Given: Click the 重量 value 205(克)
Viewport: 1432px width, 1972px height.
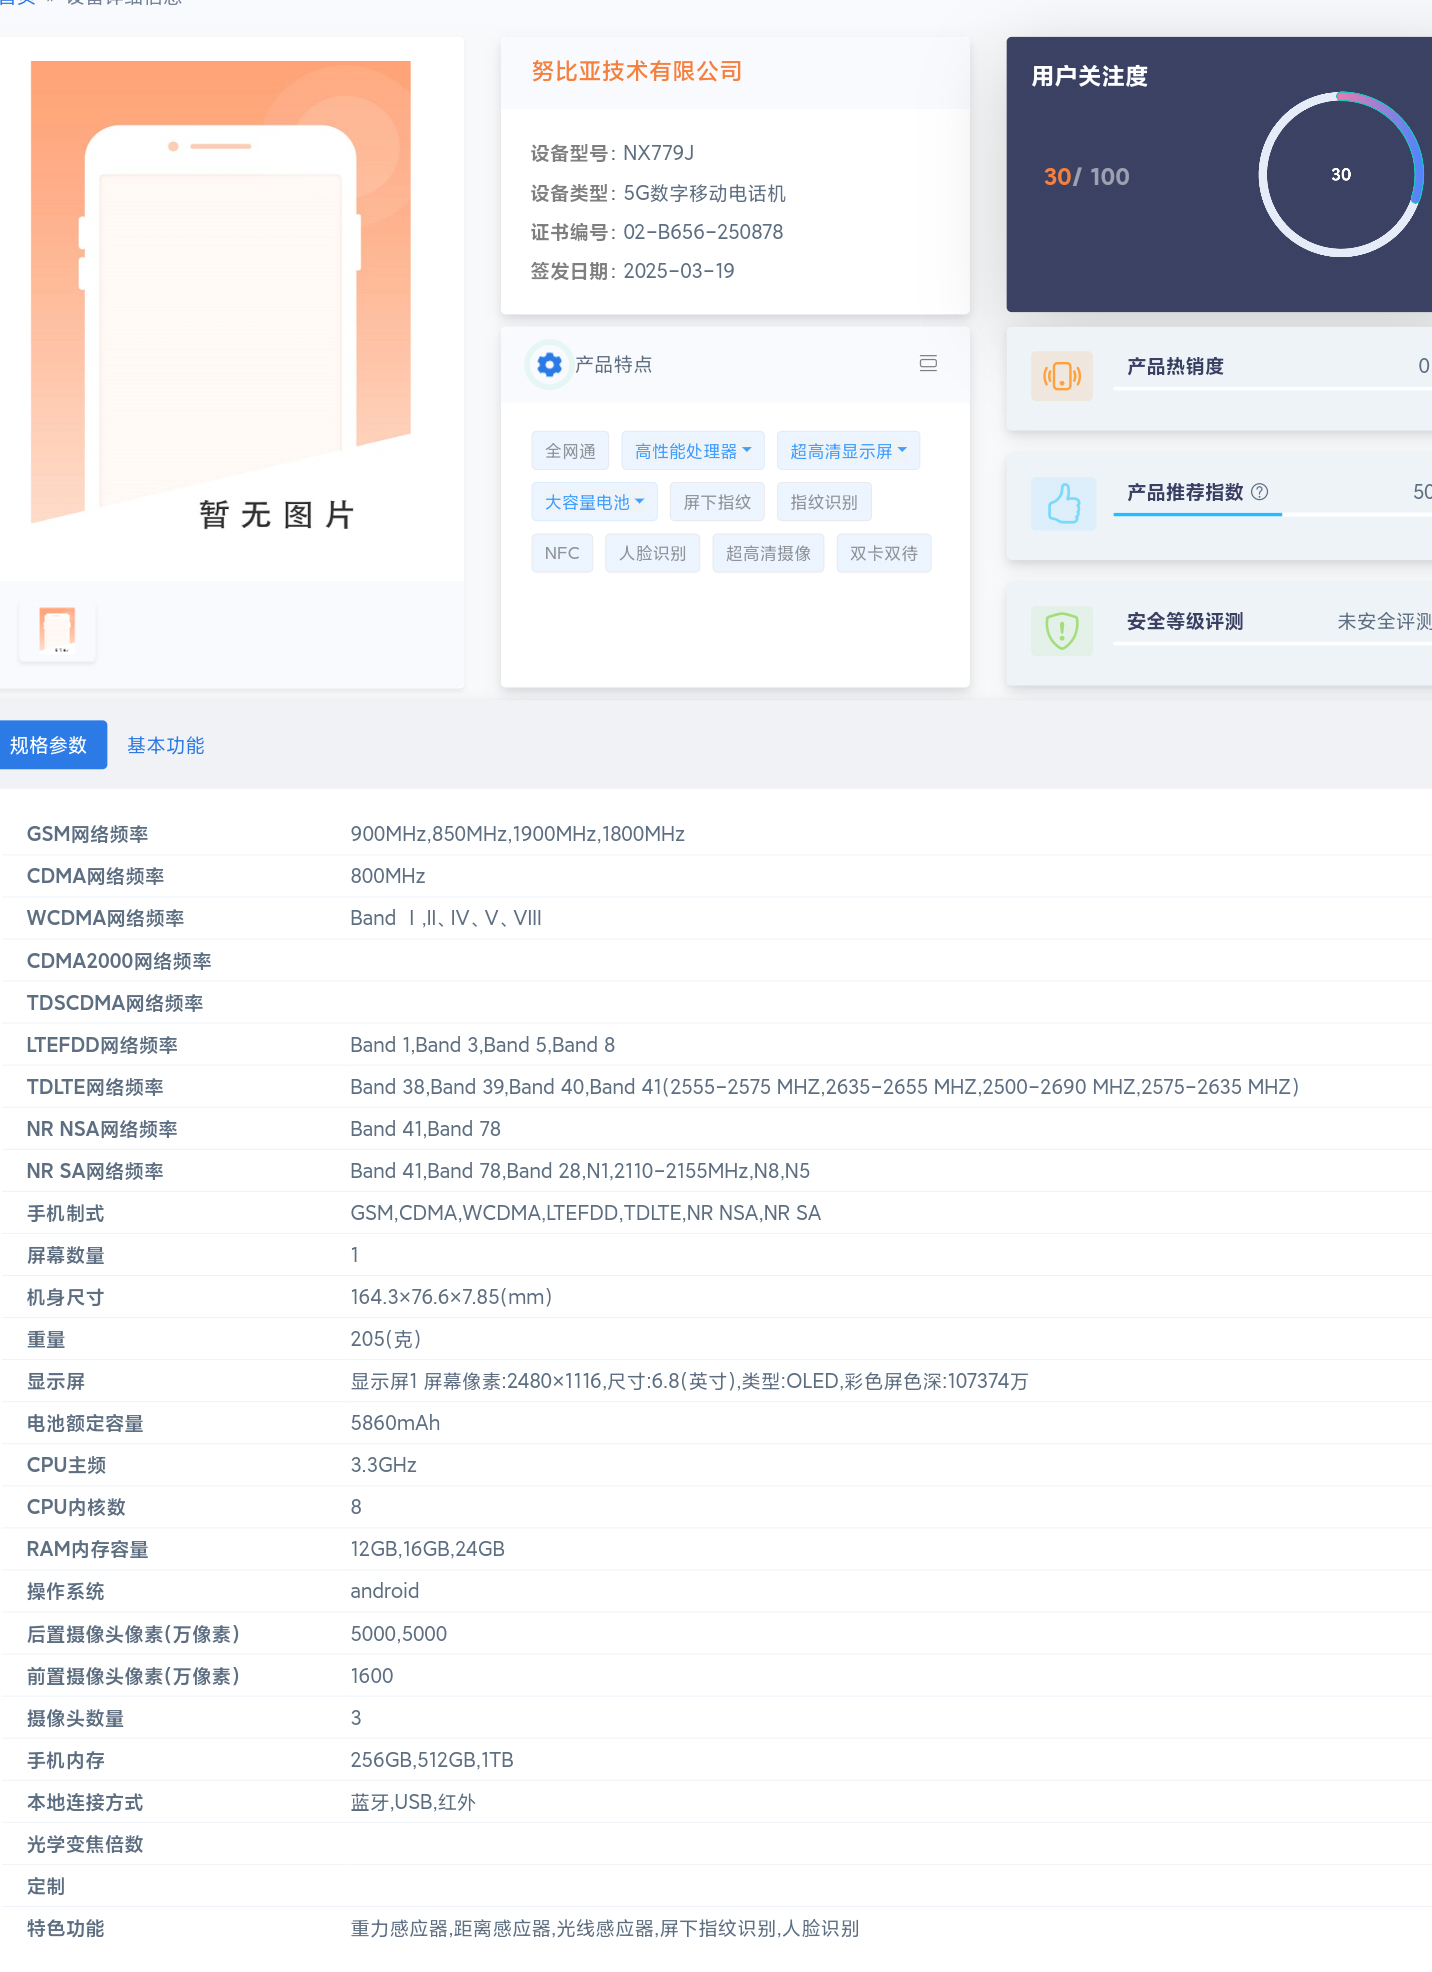Looking at the screenshot, I should pos(386,1339).
